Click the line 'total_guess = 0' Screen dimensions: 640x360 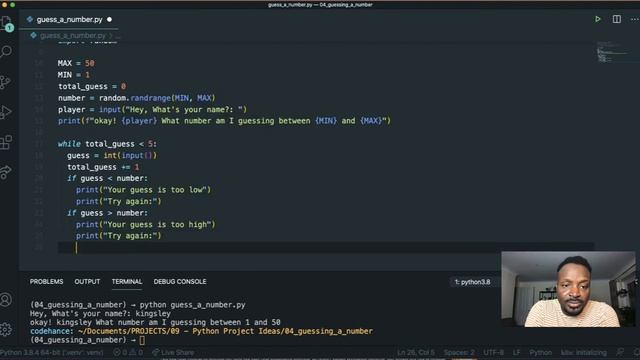[x=92, y=87]
